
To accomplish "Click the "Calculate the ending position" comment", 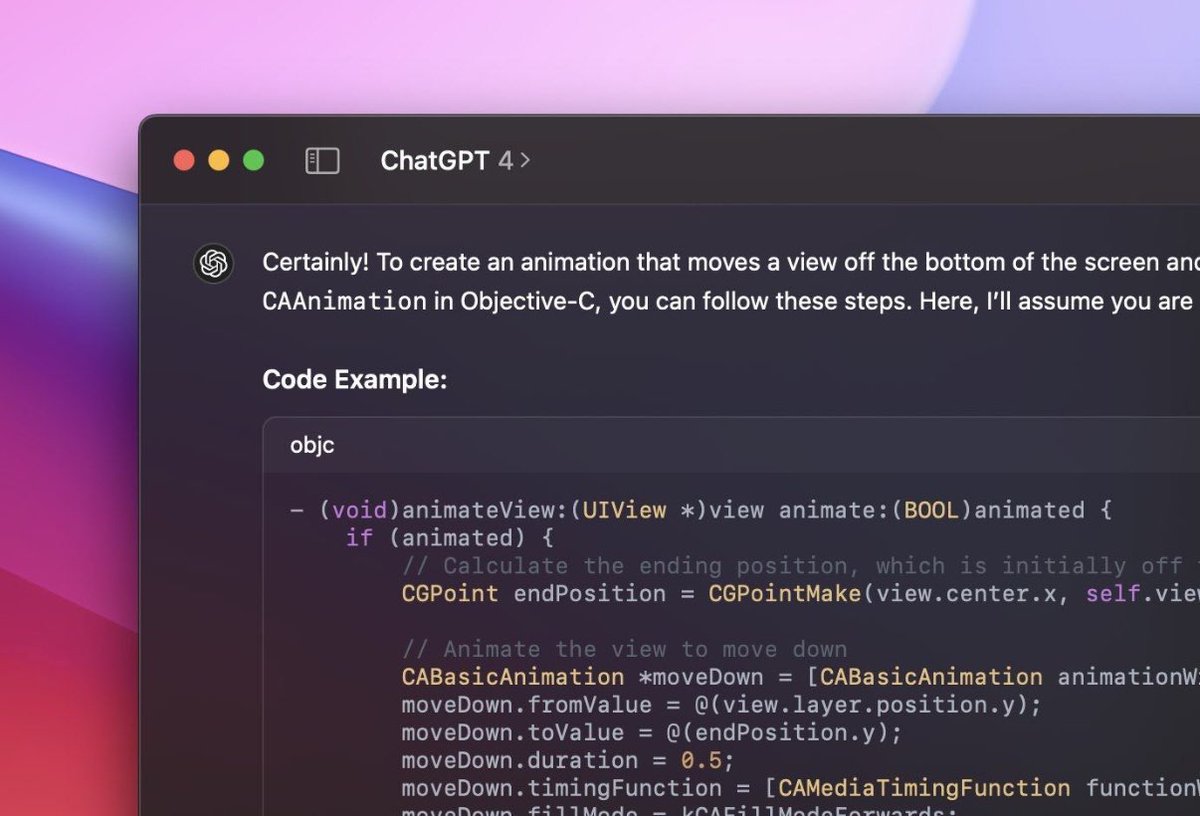I will click(800, 566).
